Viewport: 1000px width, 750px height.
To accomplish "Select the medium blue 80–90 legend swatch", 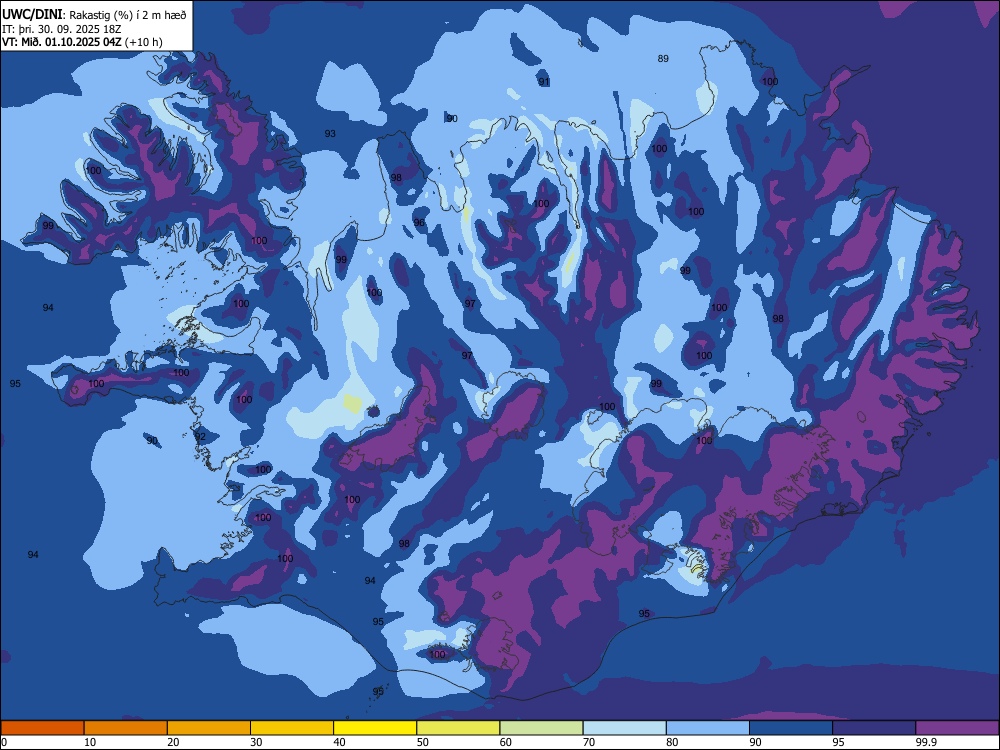I will pos(708,728).
